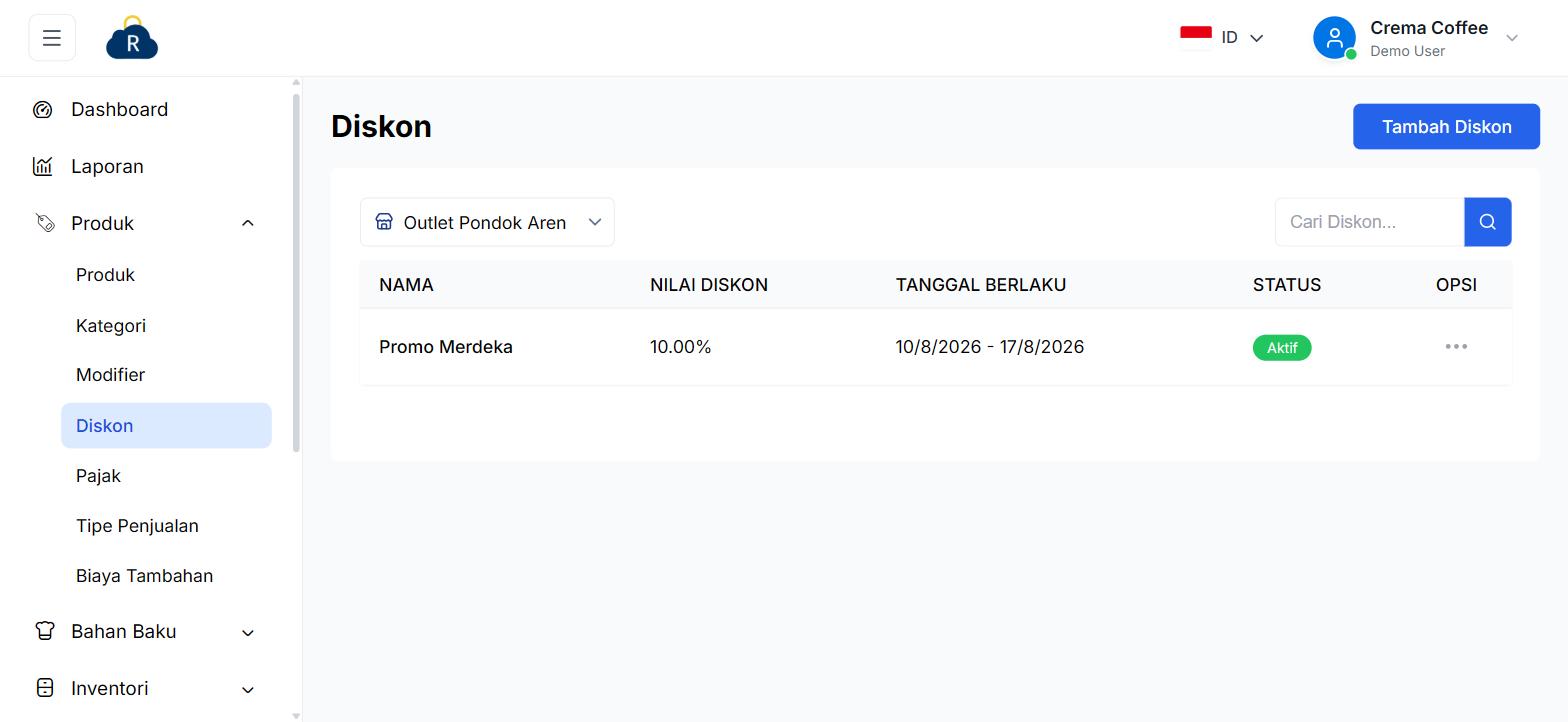Click the NAMA column header
The image size is (1568, 722).
point(406,285)
